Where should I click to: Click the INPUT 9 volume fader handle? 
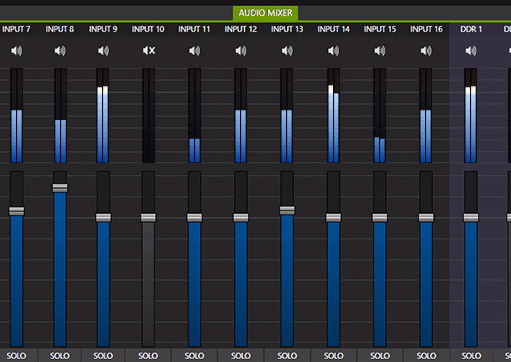[103, 218]
